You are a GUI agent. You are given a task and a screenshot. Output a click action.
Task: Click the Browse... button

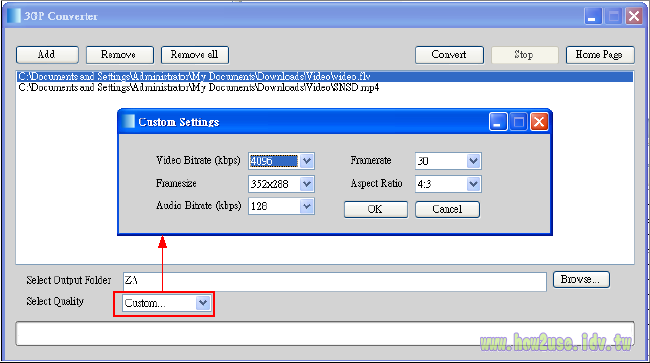click(x=581, y=280)
